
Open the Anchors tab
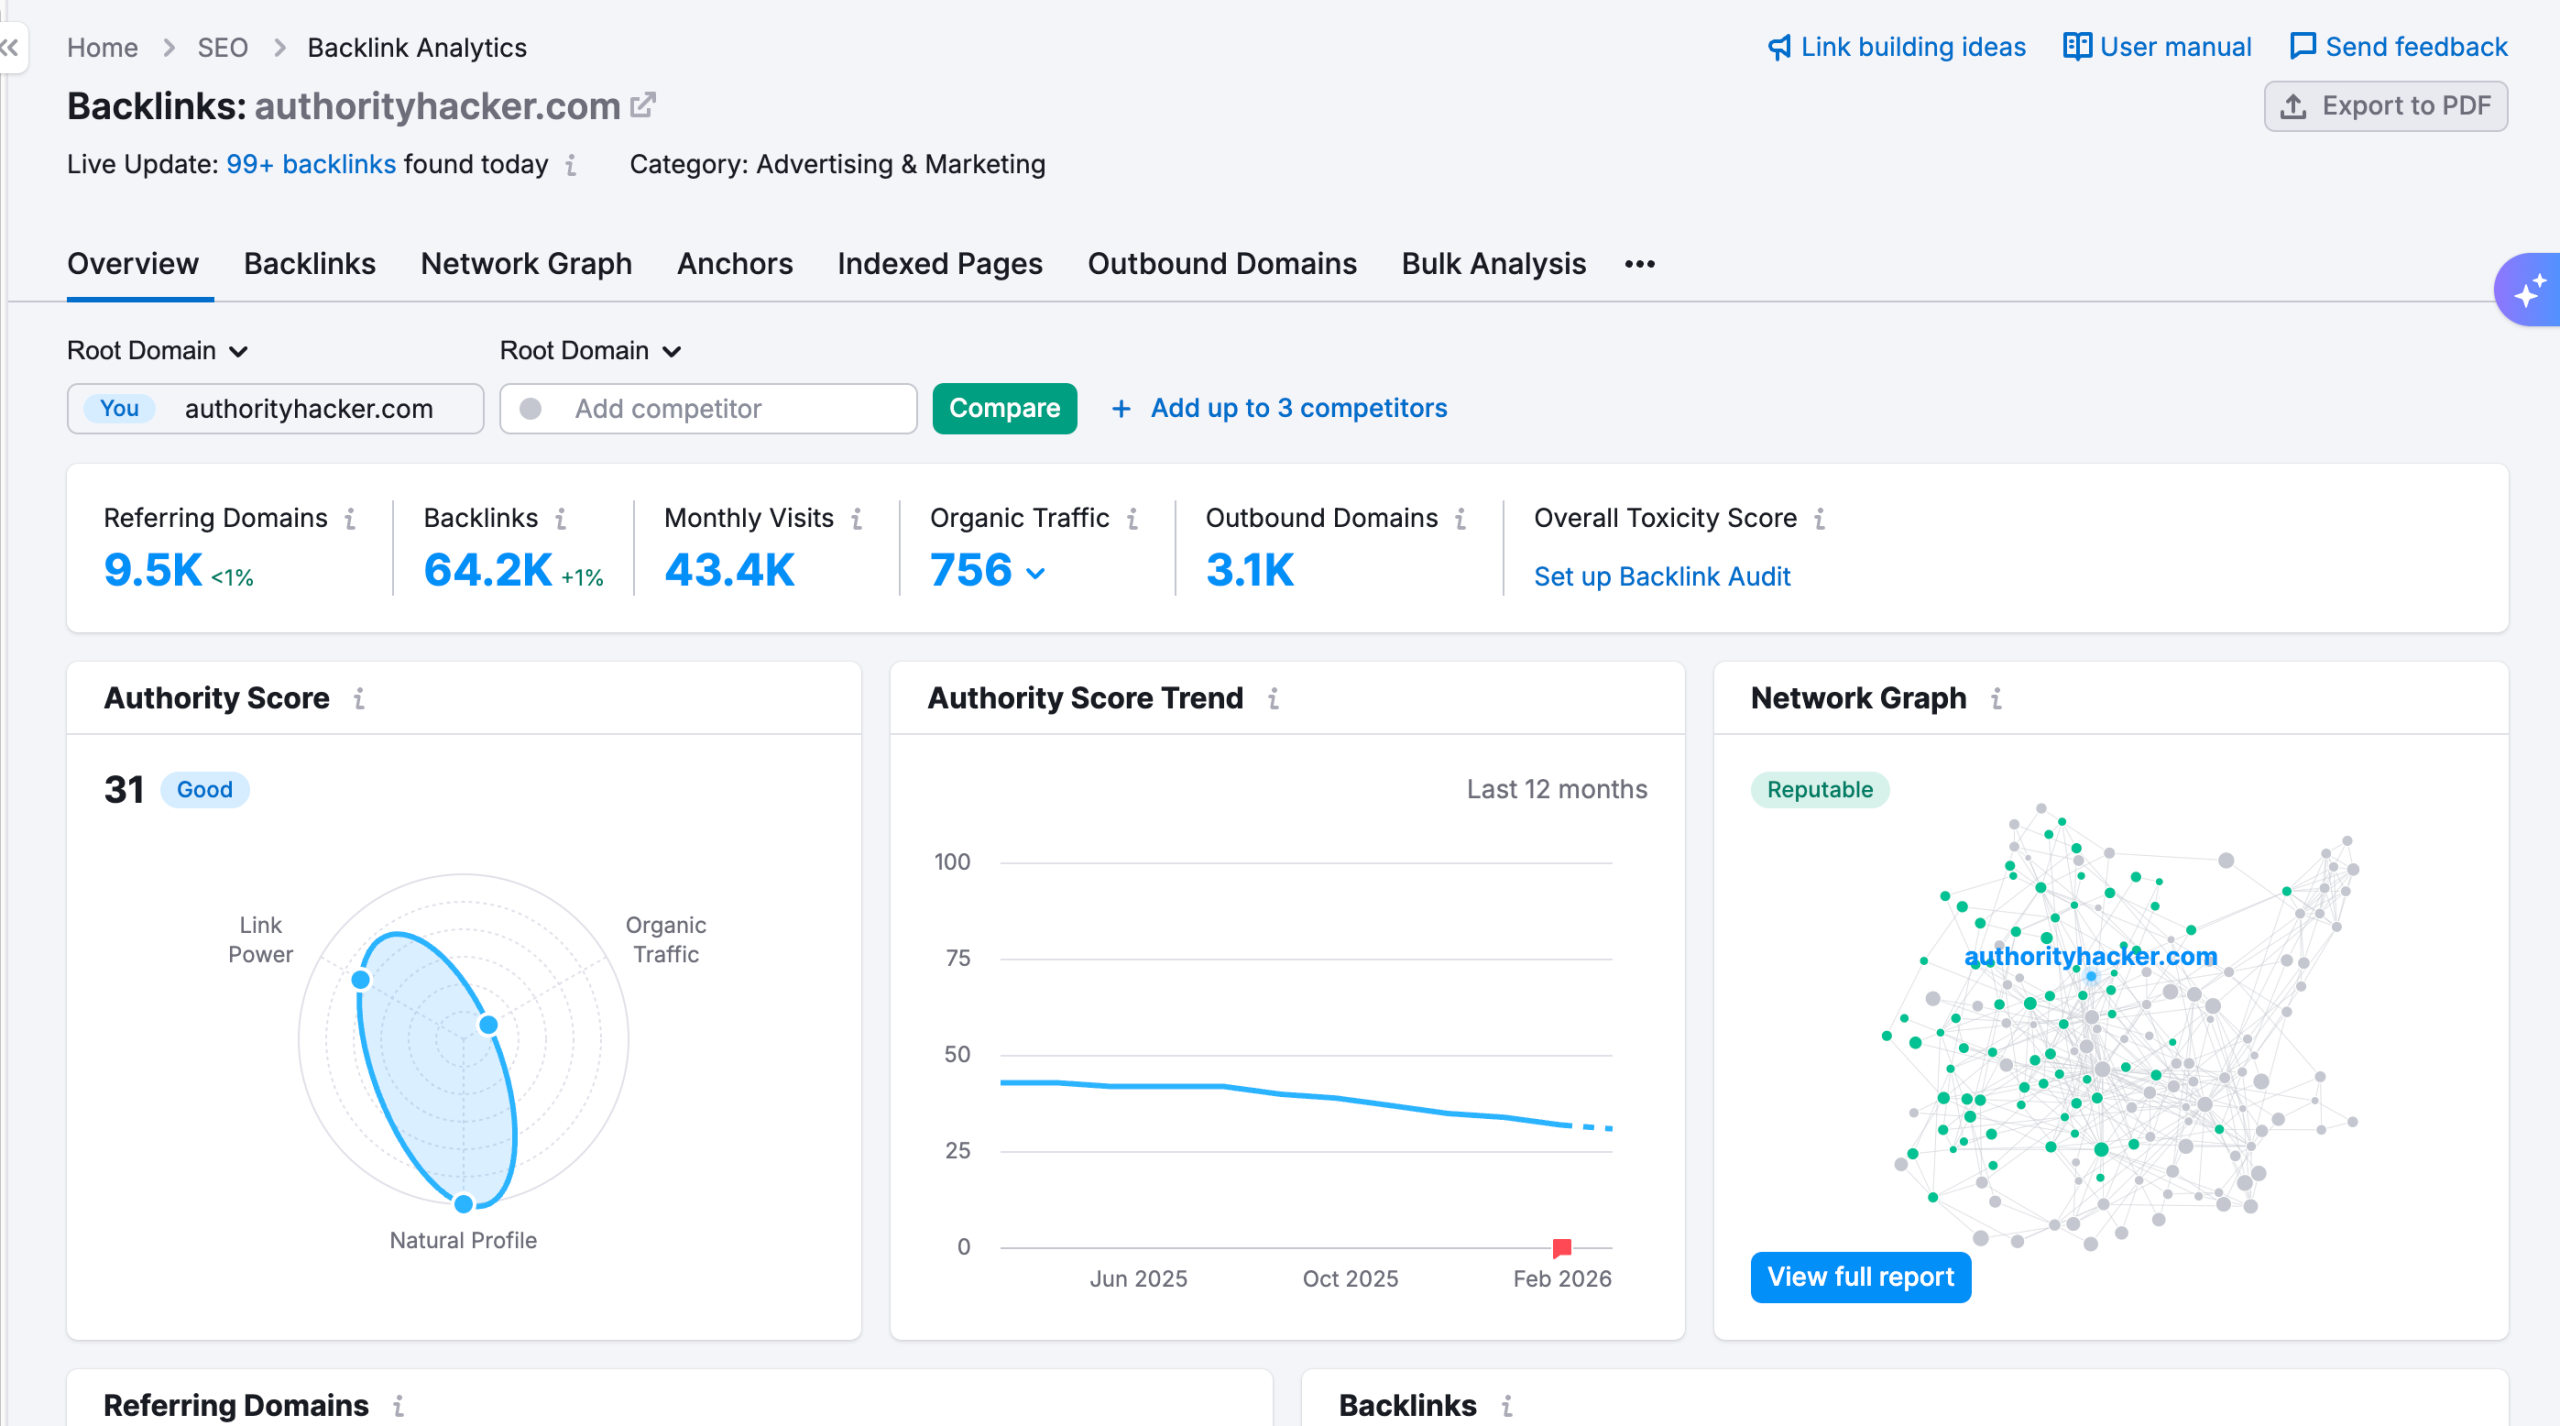point(735,263)
